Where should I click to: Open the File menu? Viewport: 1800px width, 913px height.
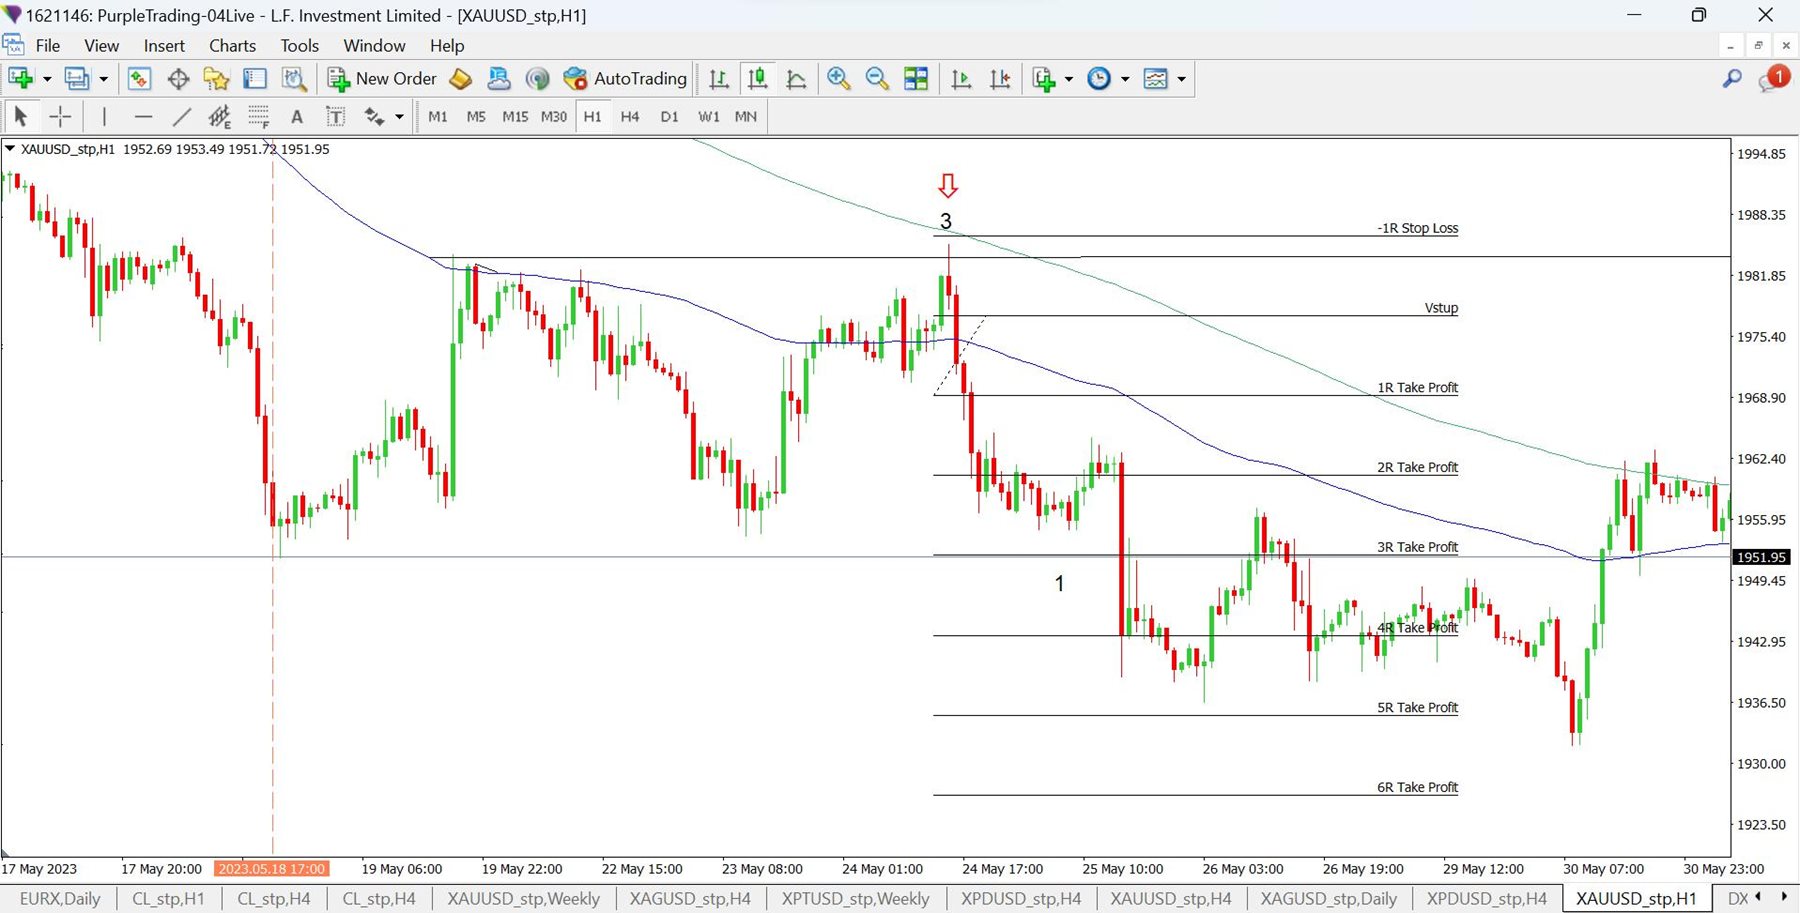point(48,46)
